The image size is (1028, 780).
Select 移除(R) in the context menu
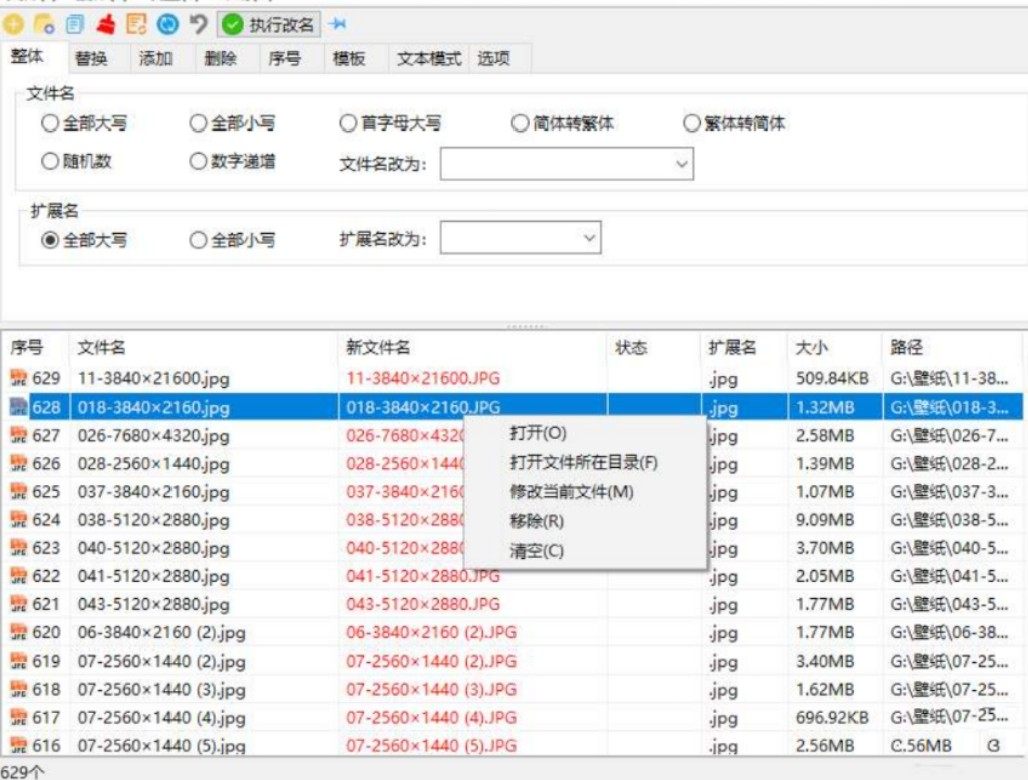point(537,521)
